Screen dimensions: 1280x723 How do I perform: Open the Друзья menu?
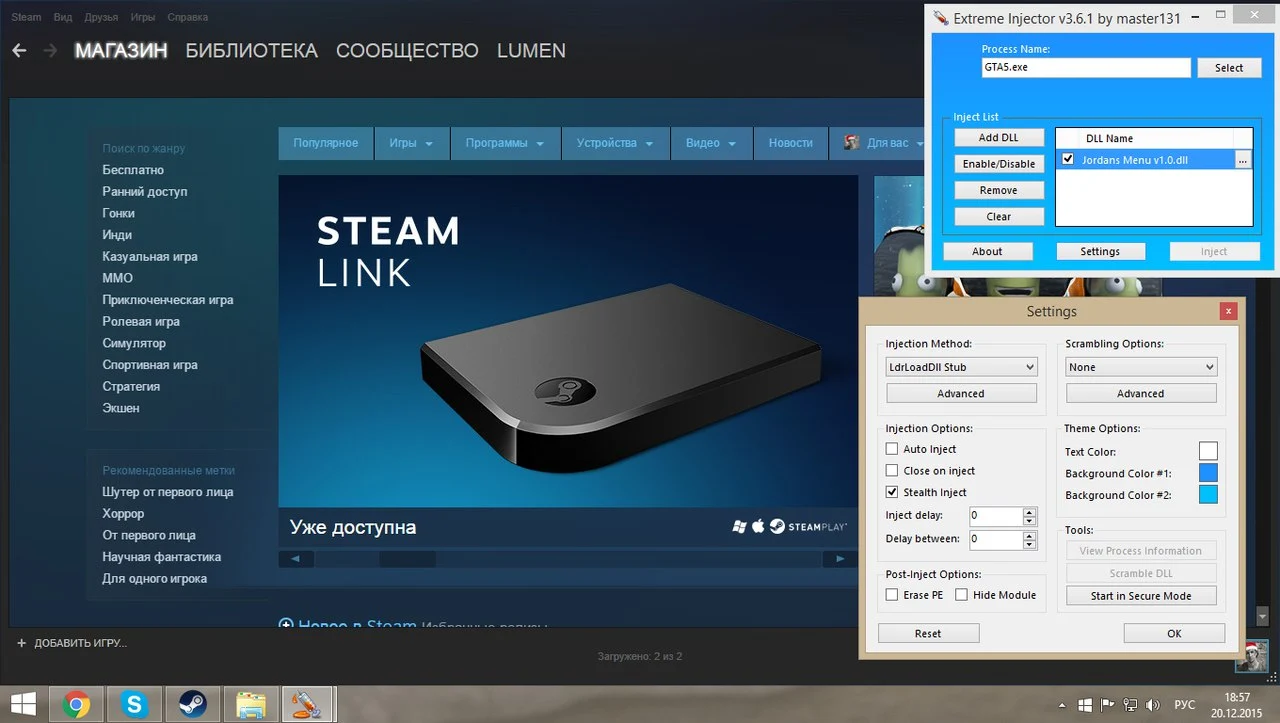pos(101,17)
